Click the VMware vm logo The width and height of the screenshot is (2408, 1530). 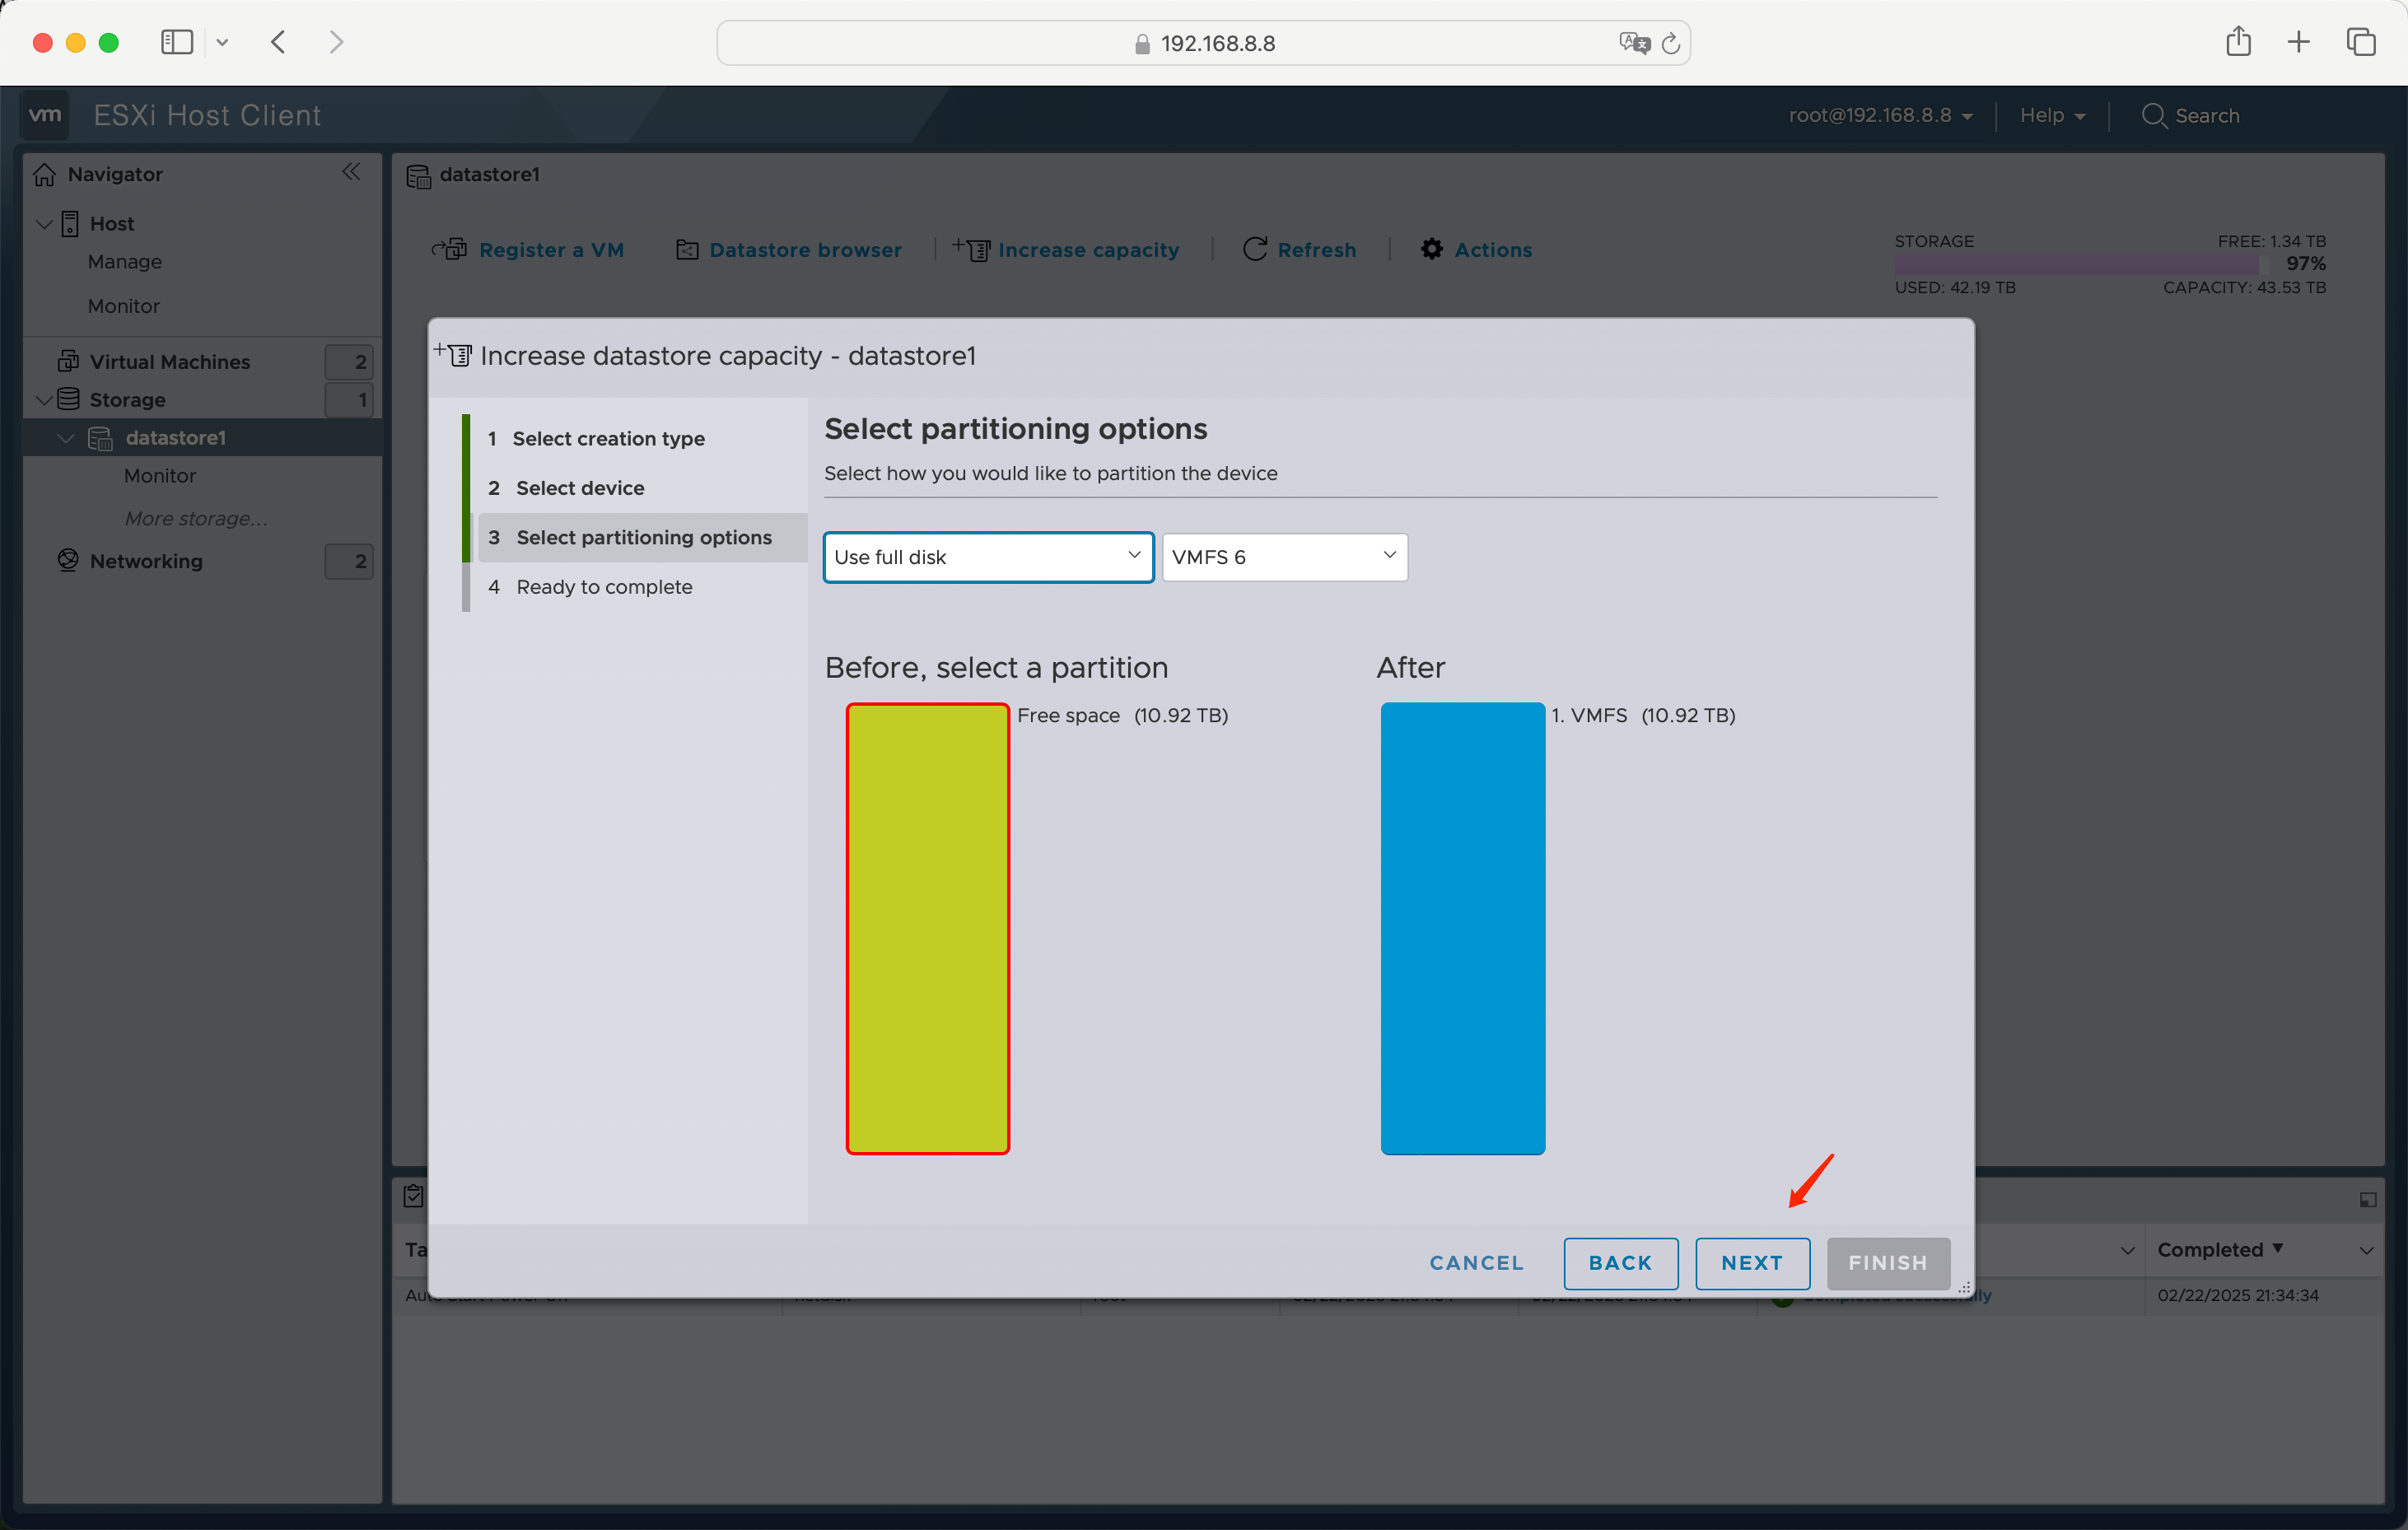pyautogui.click(x=45, y=115)
